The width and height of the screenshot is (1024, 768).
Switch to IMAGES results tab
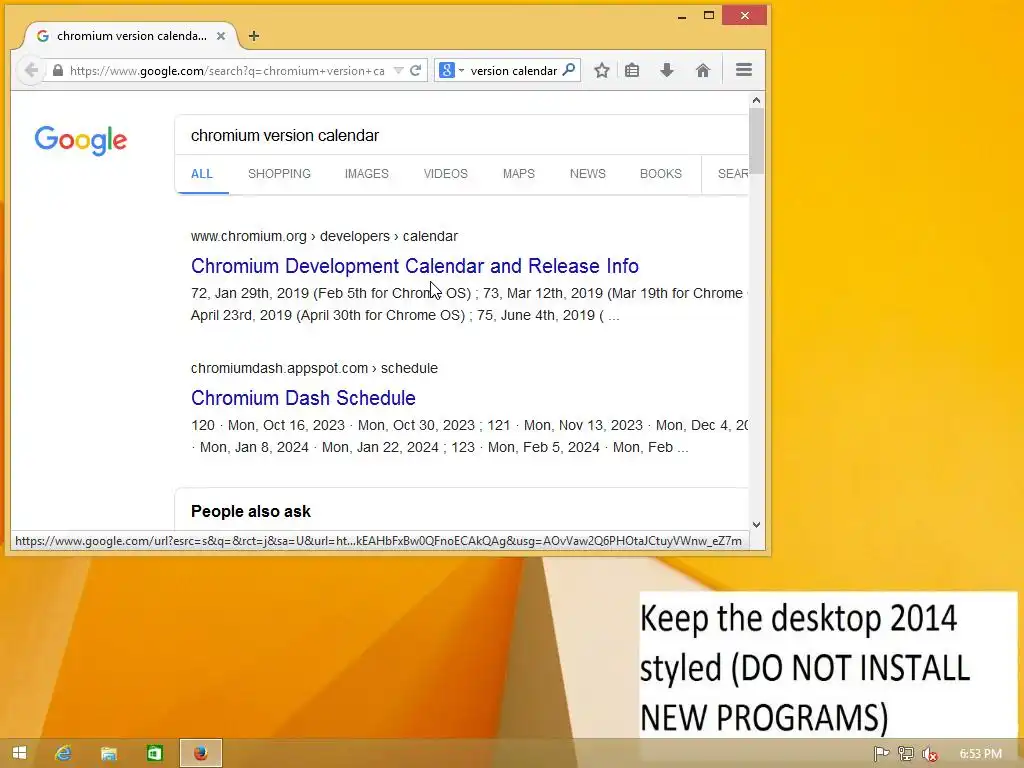(x=366, y=174)
